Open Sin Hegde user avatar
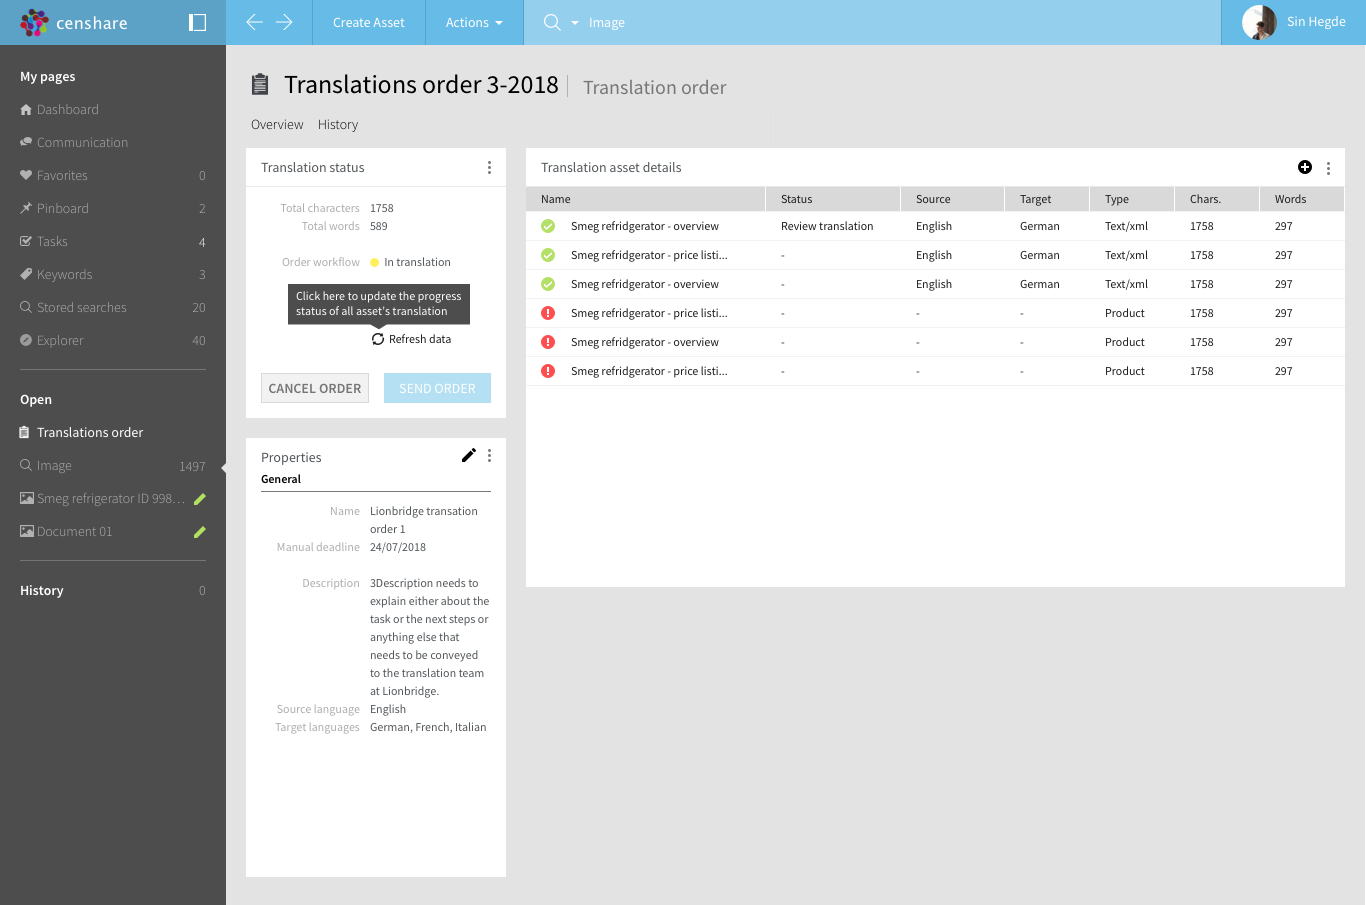 (x=1259, y=22)
